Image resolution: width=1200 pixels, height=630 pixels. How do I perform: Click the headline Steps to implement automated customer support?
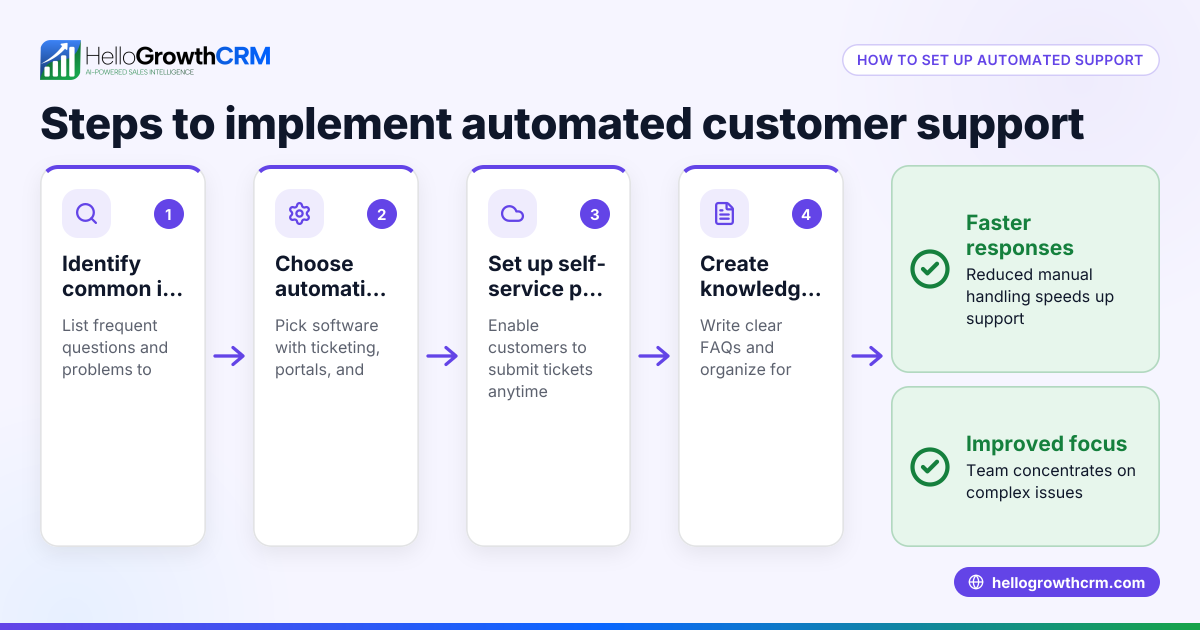tap(562, 123)
